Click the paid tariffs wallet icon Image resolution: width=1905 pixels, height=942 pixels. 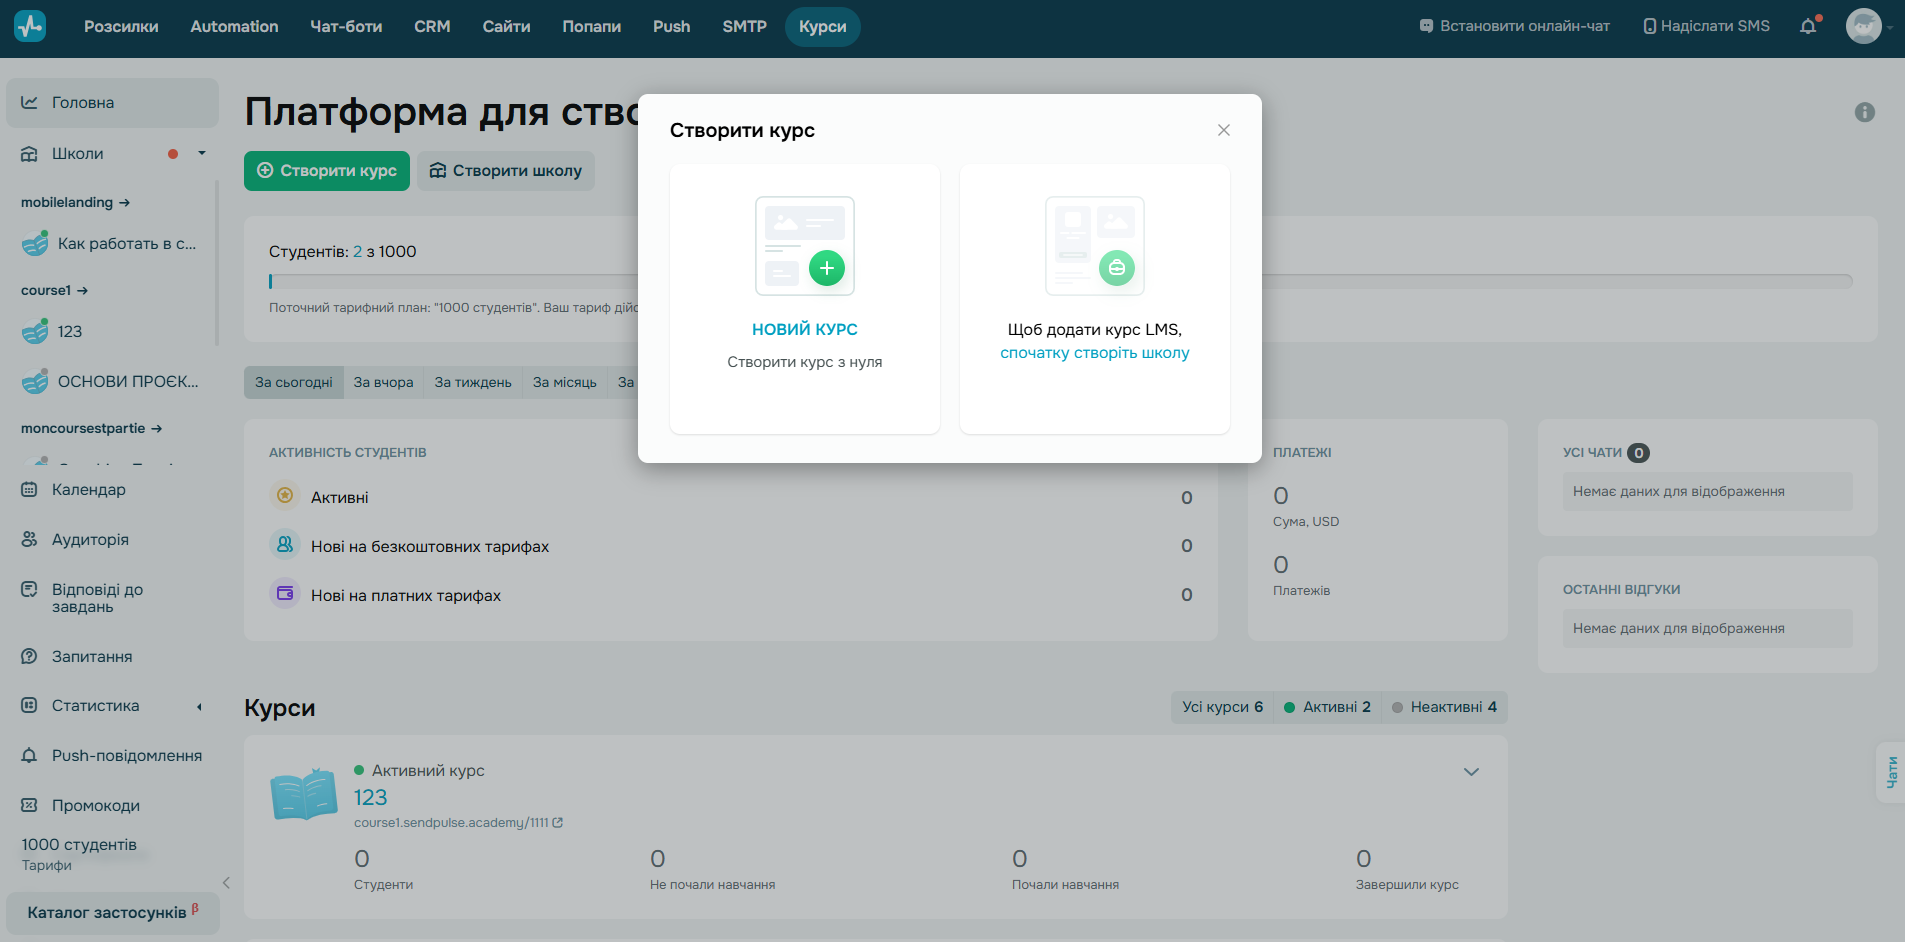[285, 593]
